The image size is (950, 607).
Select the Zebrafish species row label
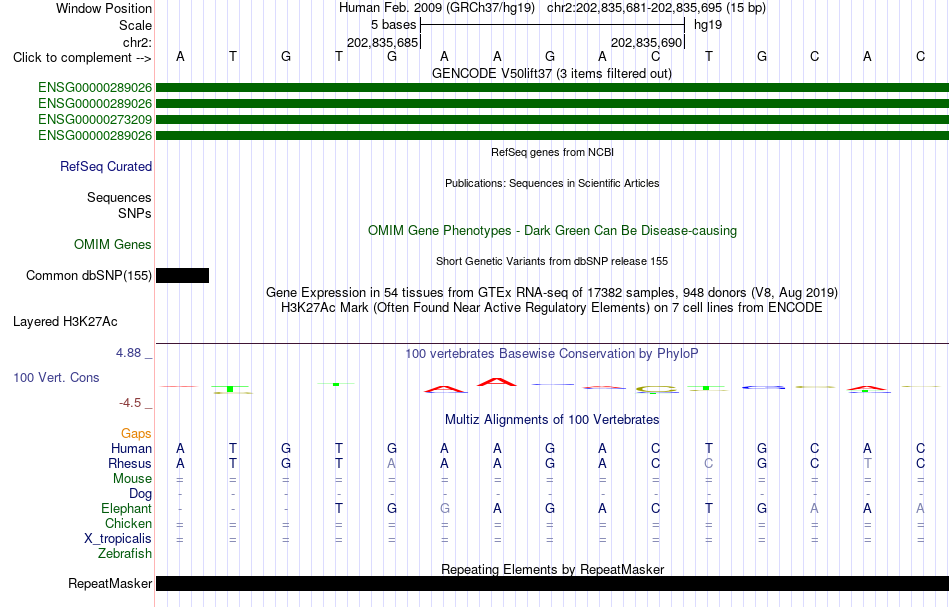(125, 553)
